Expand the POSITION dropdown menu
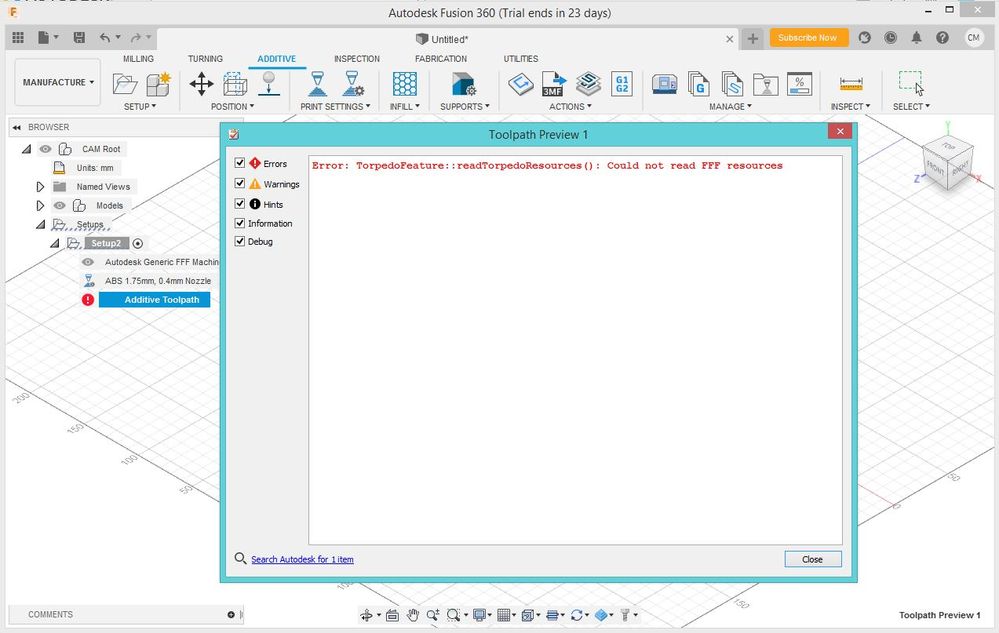The width and height of the screenshot is (999, 633). click(x=232, y=106)
